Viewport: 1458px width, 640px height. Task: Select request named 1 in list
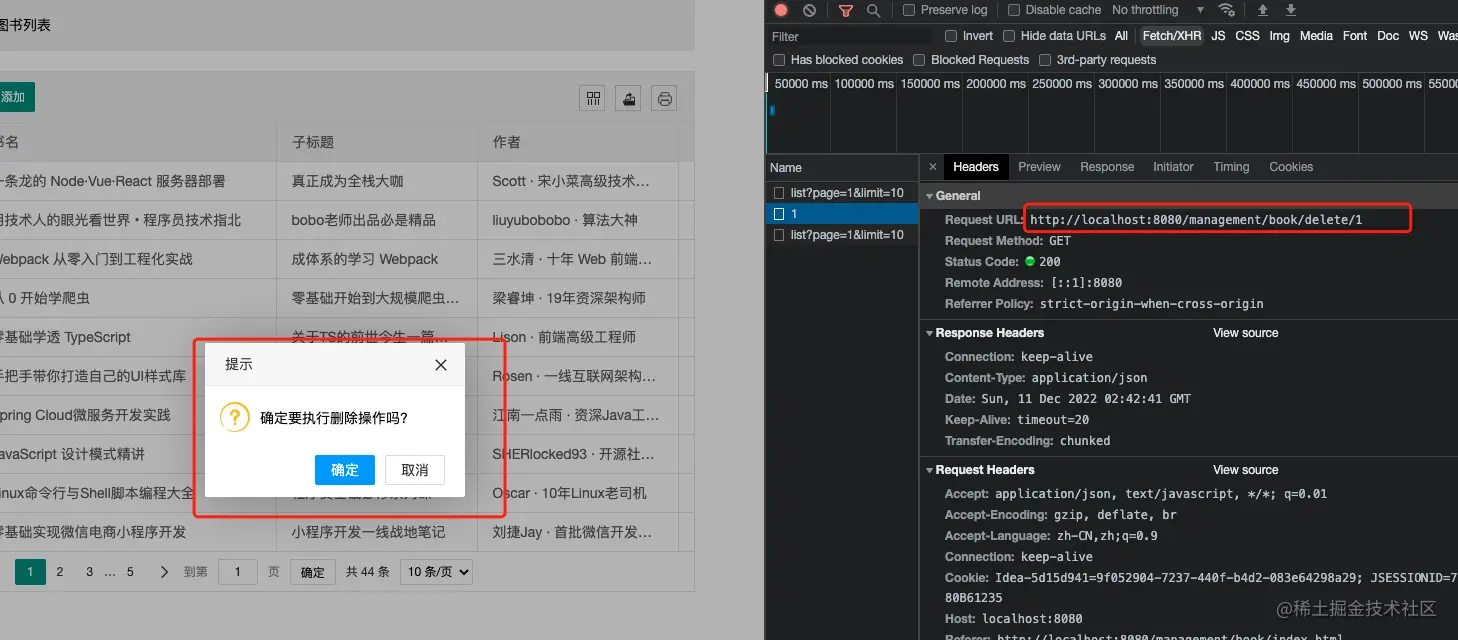point(842,214)
